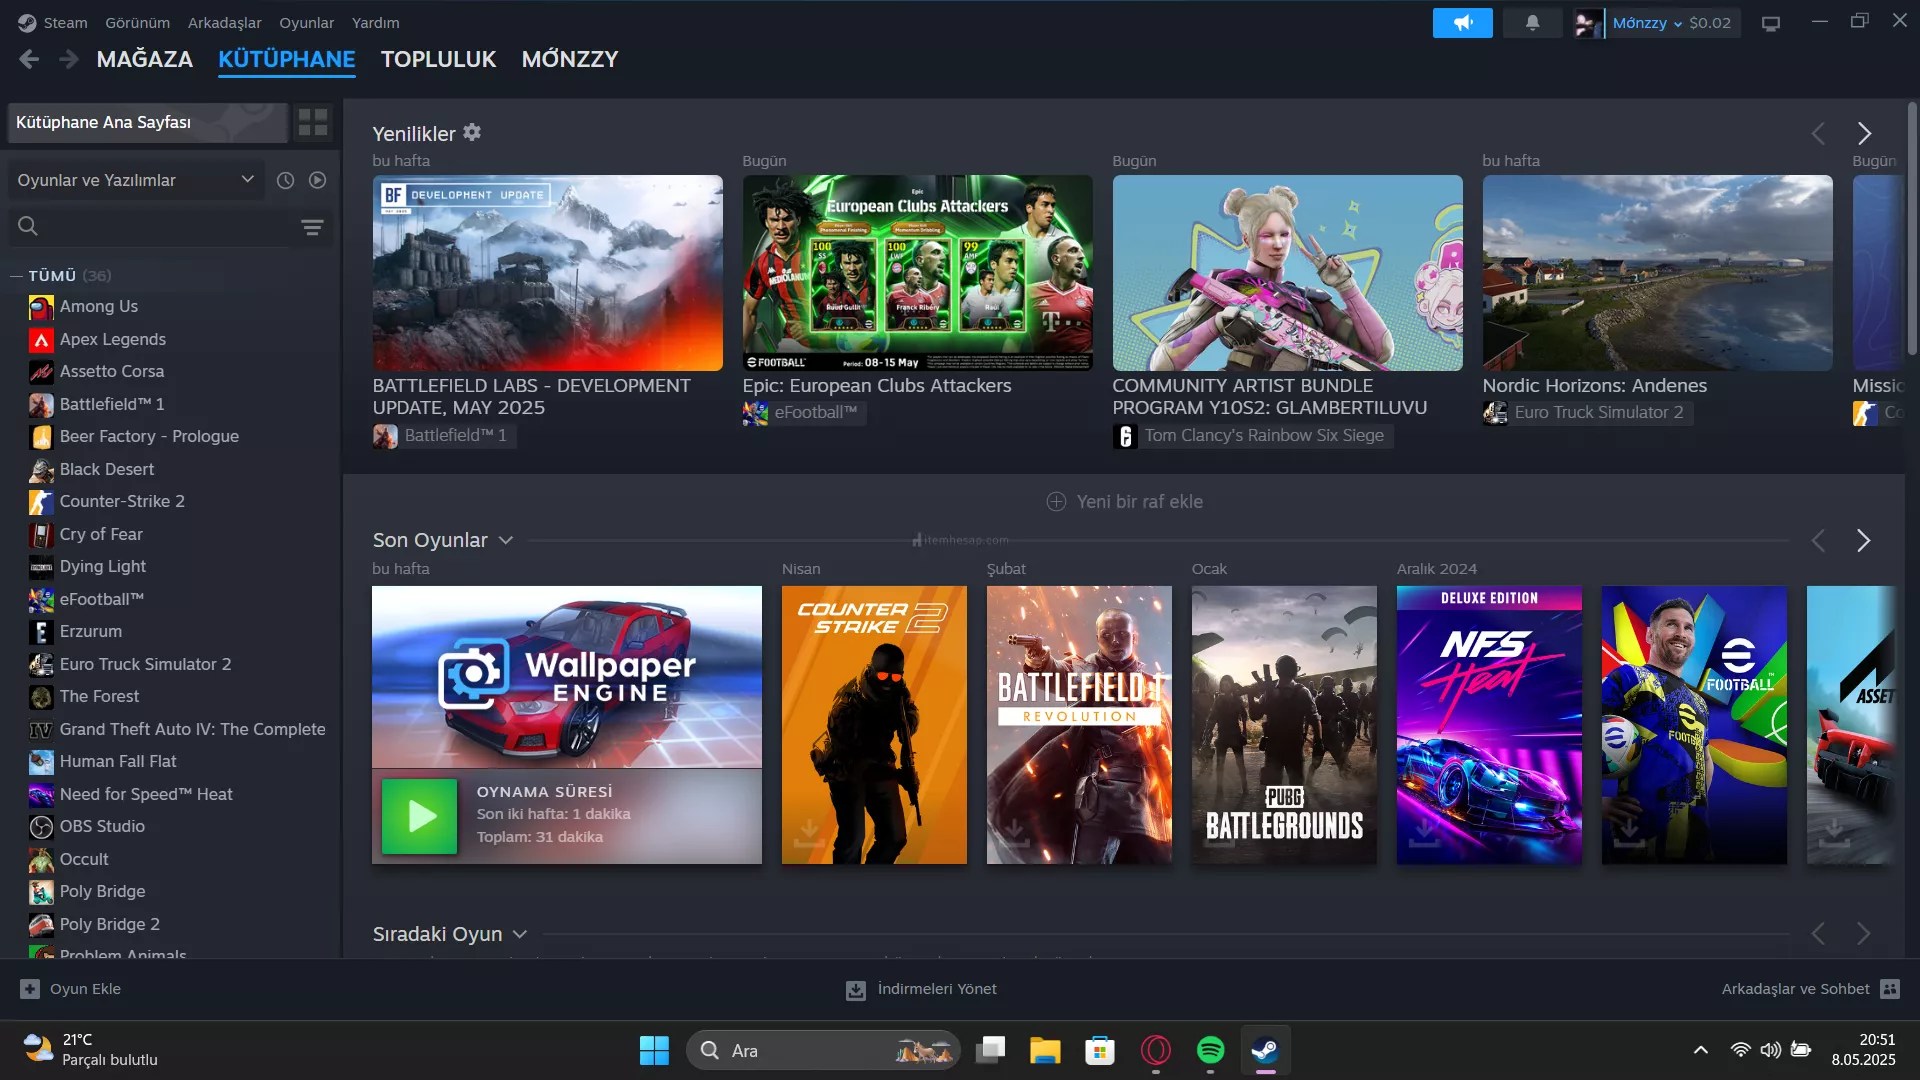
Task: Open the advanced filter options icon
Action: pos(312,227)
